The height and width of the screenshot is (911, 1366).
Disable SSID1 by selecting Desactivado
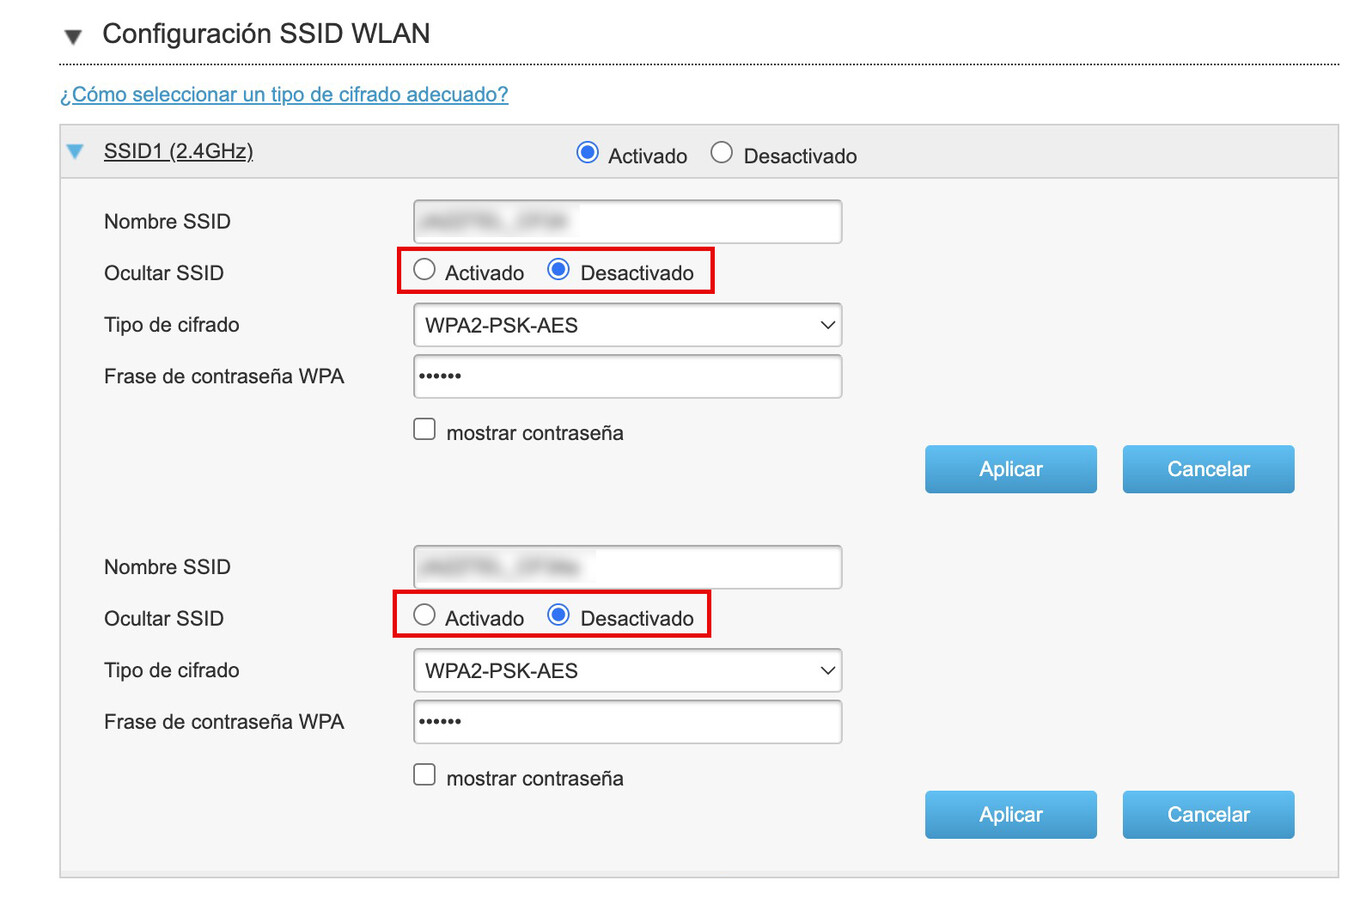(721, 153)
